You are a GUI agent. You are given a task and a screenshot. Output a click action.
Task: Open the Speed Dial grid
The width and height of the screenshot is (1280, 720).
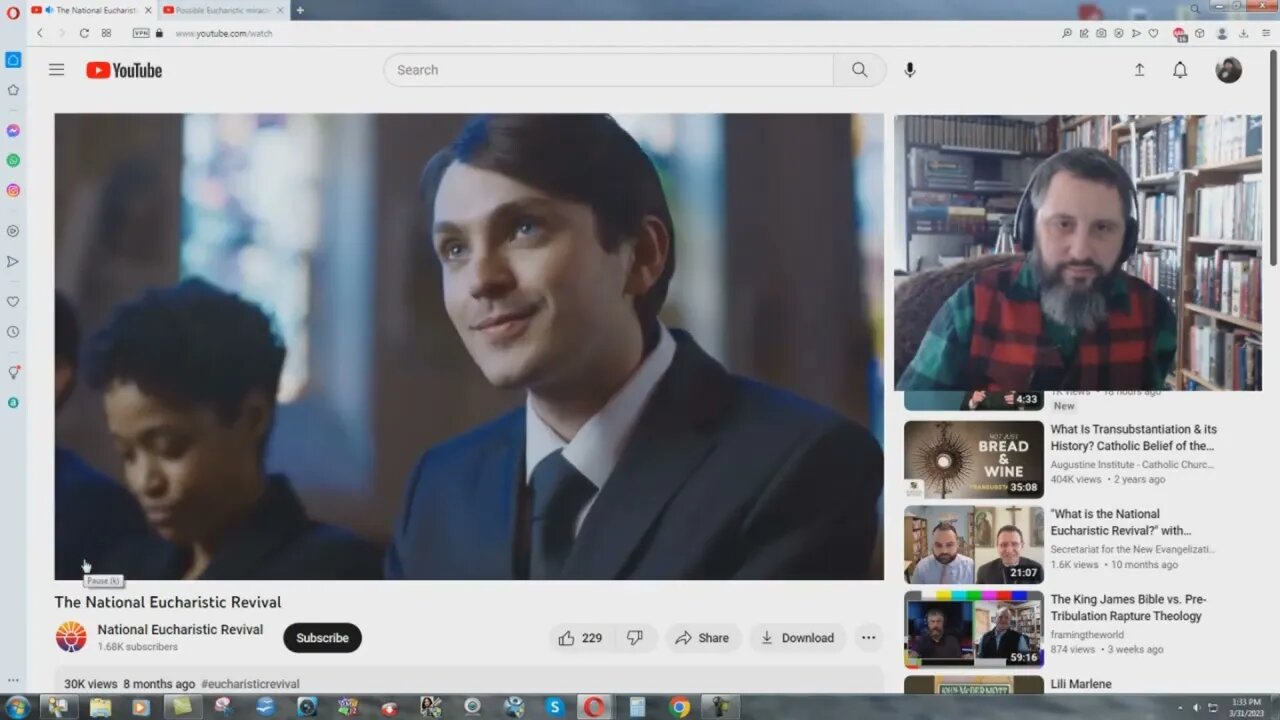pos(106,33)
